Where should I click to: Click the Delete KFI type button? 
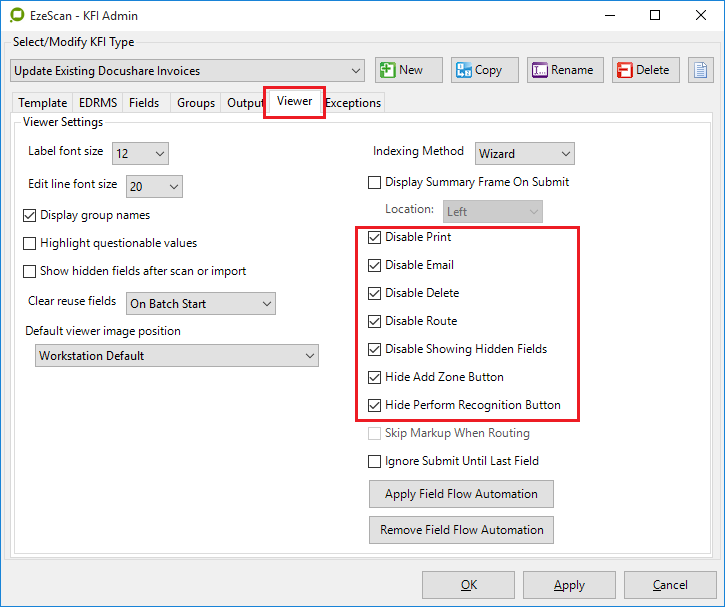pyautogui.click(x=646, y=70)
